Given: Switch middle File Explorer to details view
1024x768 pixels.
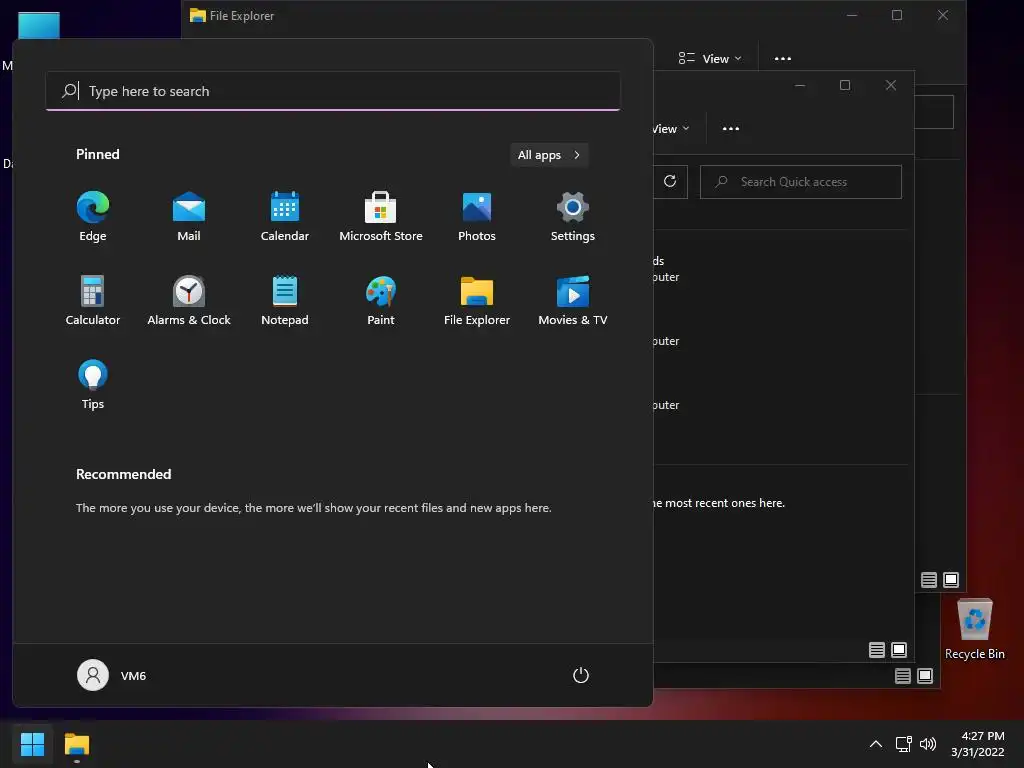Looking at the screenshot, I should [876, 650].
